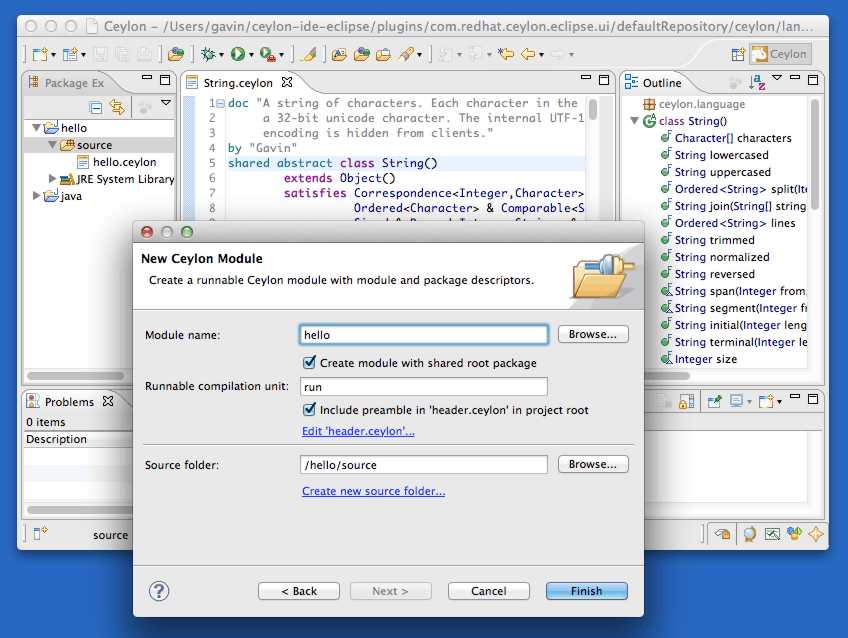The width and height of the screenshot is (848, 638).
Task: Switch to the Package Explorer tab
Action: (67, 83)
